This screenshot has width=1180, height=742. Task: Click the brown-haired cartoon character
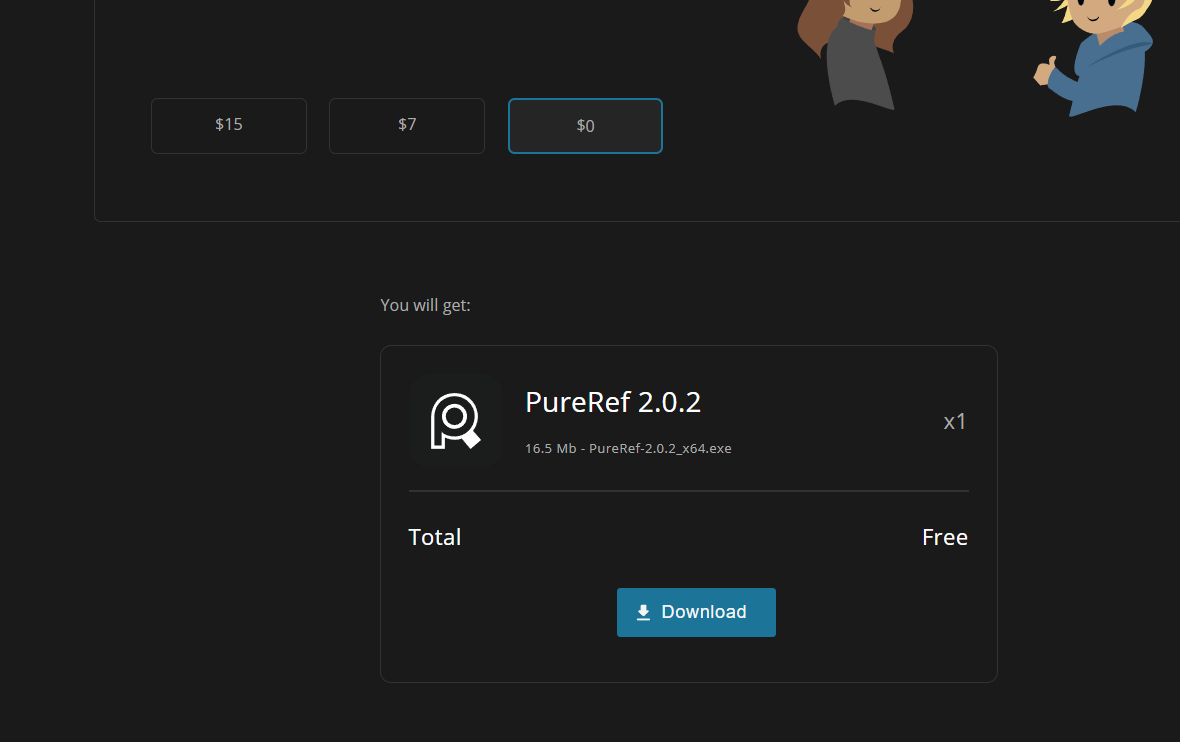pyautogui.click(x=855, y=54)
